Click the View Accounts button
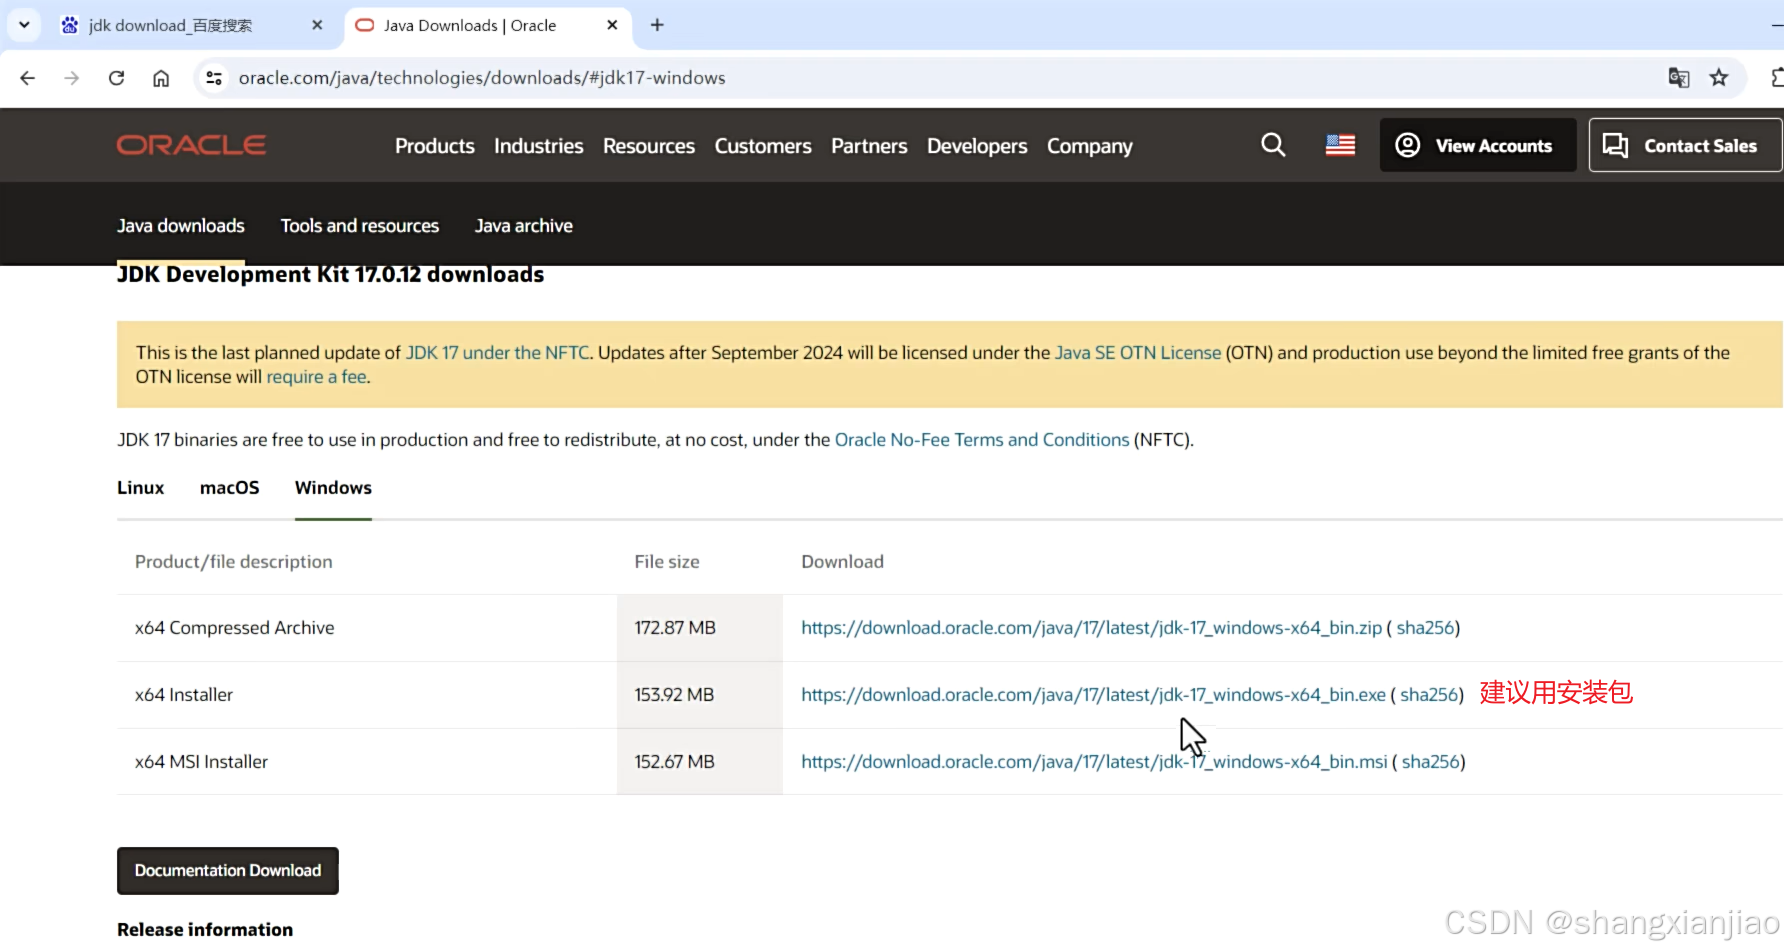 click(1478, 145)
